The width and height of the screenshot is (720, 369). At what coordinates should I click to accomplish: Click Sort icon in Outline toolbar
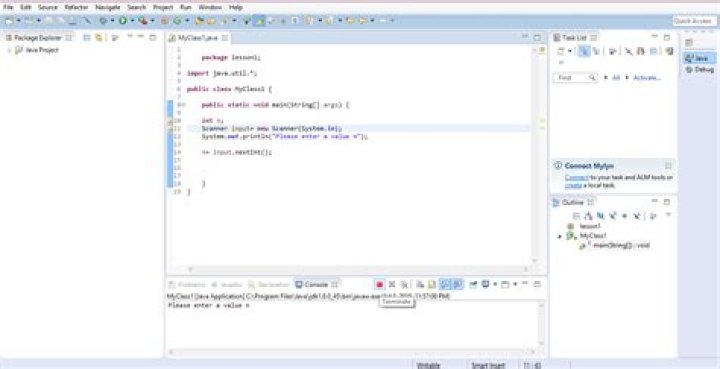588,216
